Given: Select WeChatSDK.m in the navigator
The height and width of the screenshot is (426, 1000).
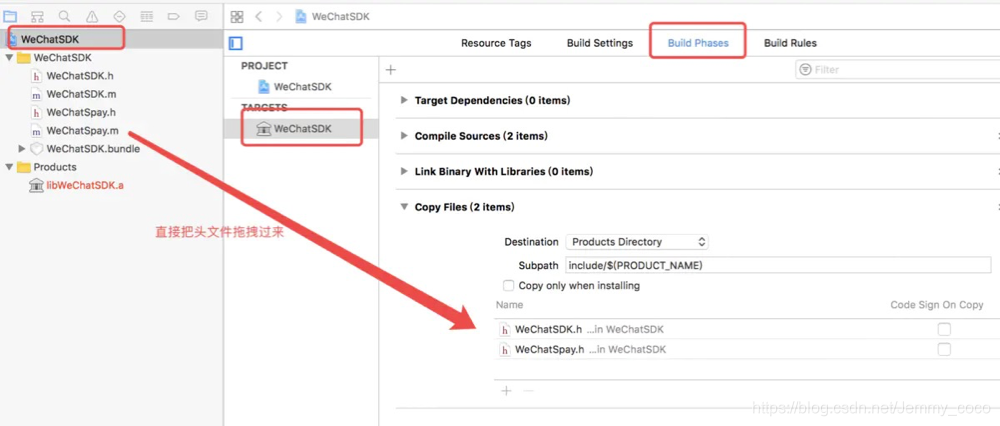Looking at the screenshot, I should coord(81,94).
